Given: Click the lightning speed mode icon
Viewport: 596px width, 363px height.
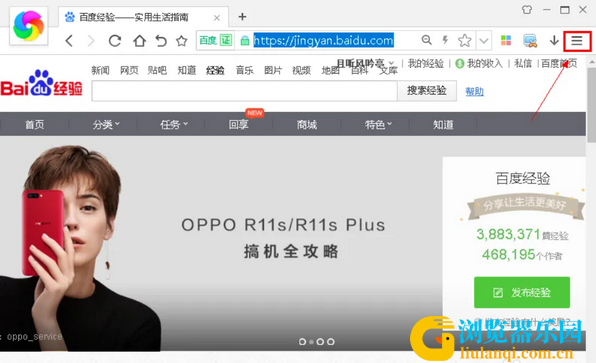Looking at the screenshot, I should click(x=445, y=40).
